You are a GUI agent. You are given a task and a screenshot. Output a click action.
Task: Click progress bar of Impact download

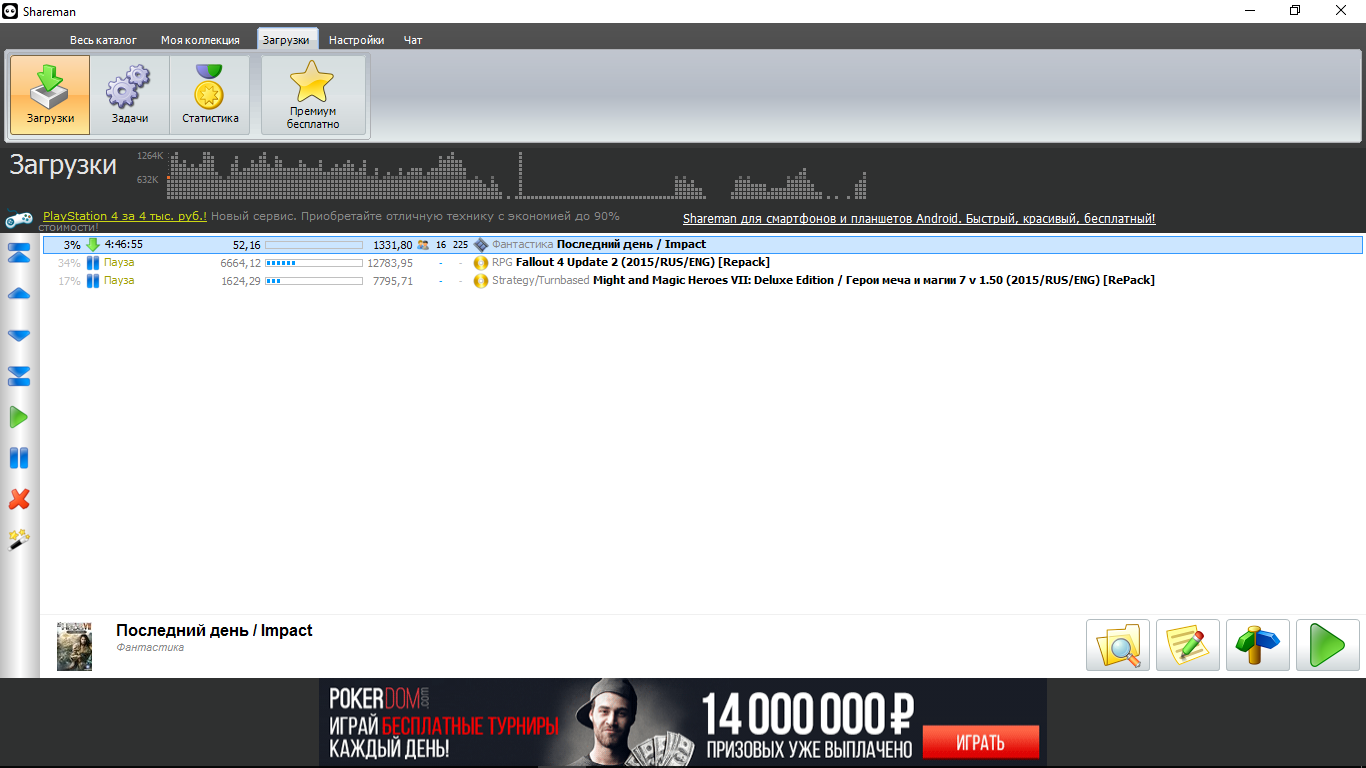pos(314,245)
